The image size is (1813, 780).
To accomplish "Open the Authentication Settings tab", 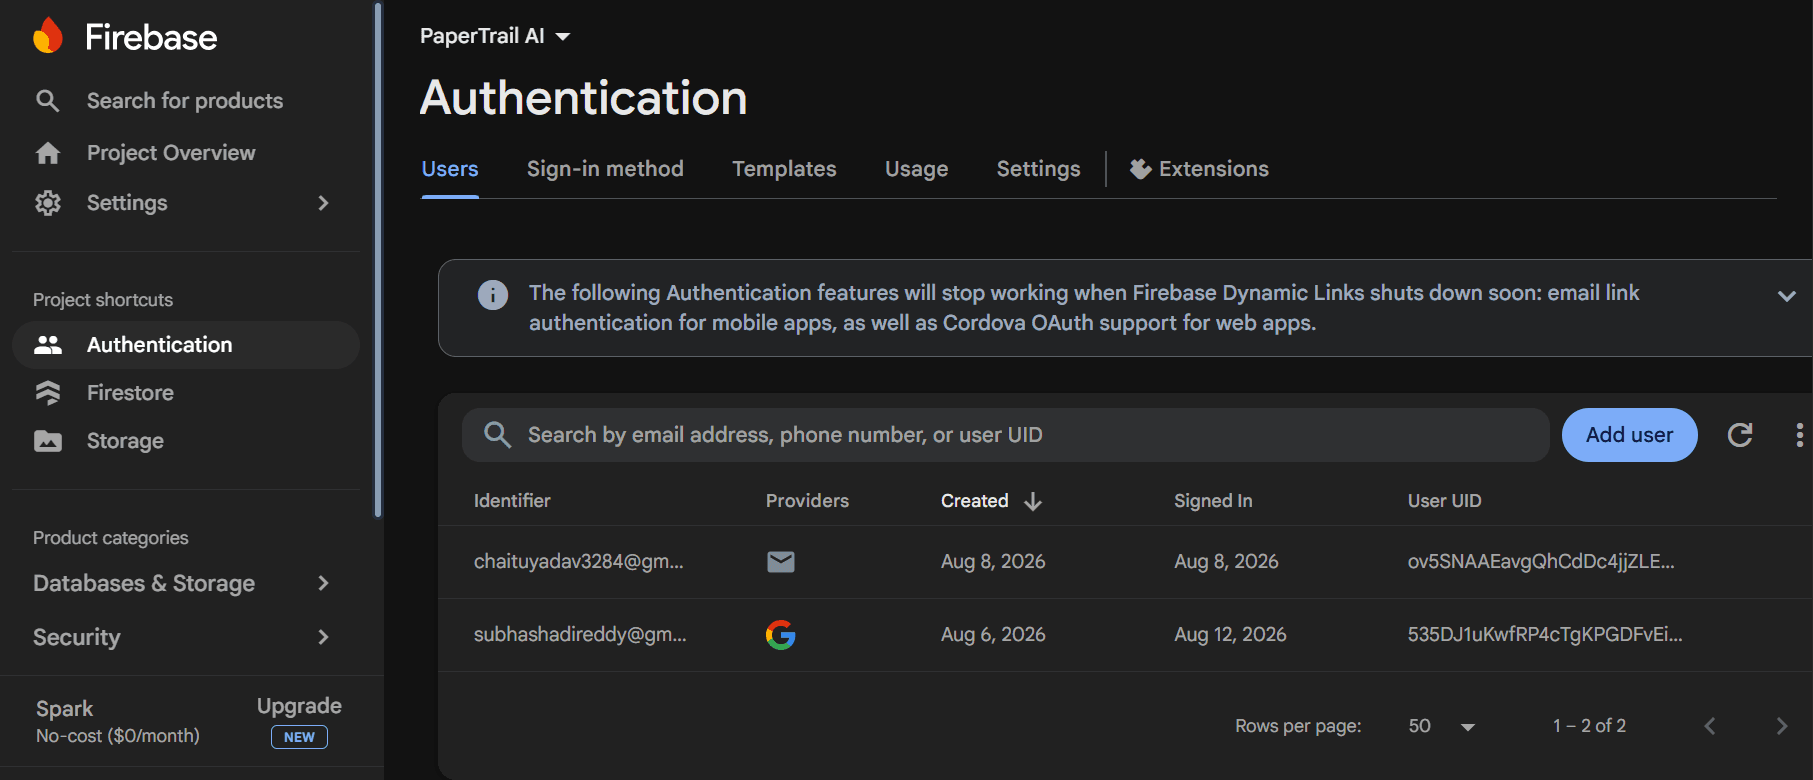I will click(1038, 169).
